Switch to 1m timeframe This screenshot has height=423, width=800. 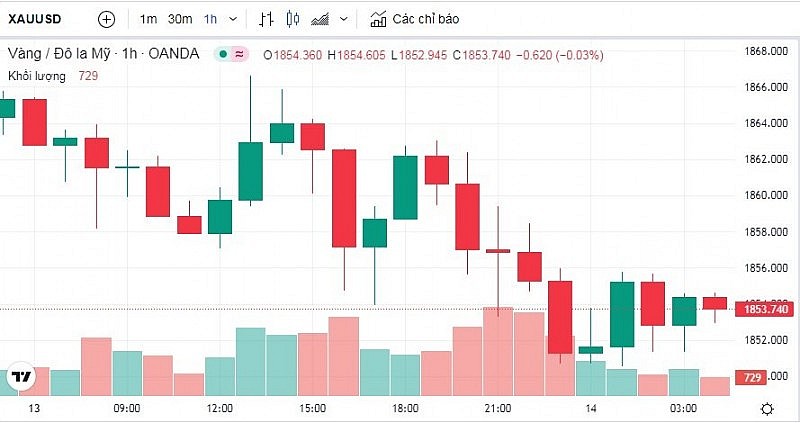tap(148, 19)
